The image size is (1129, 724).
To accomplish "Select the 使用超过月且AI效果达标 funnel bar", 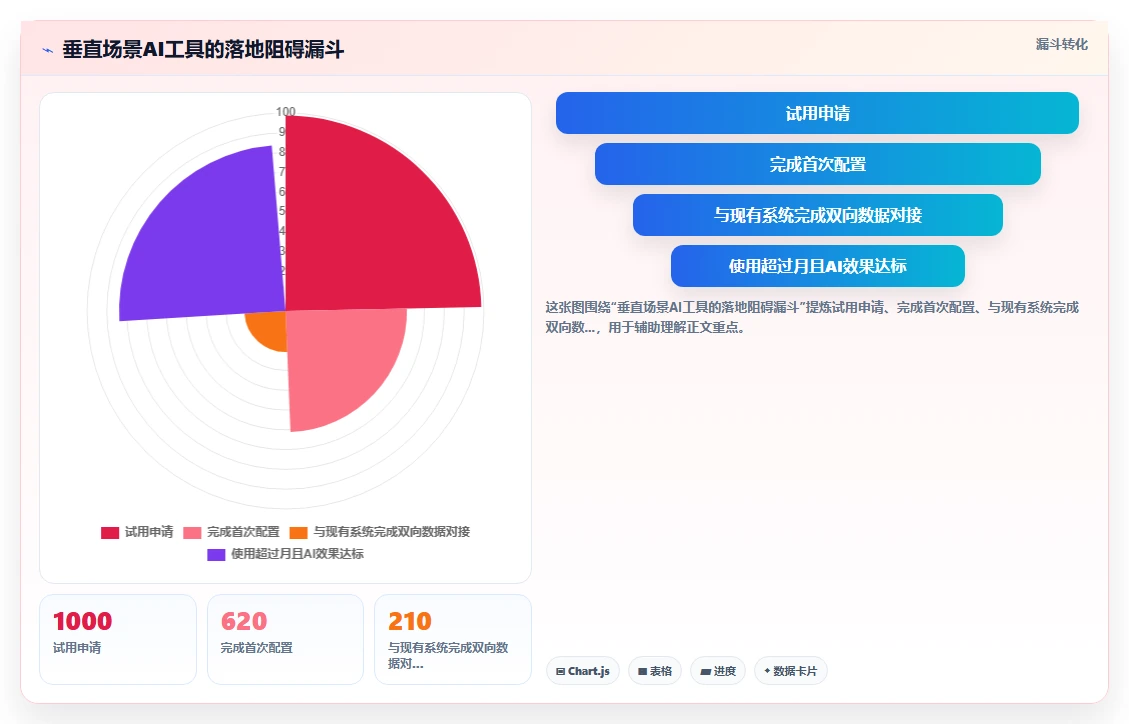I will point(817,266).
